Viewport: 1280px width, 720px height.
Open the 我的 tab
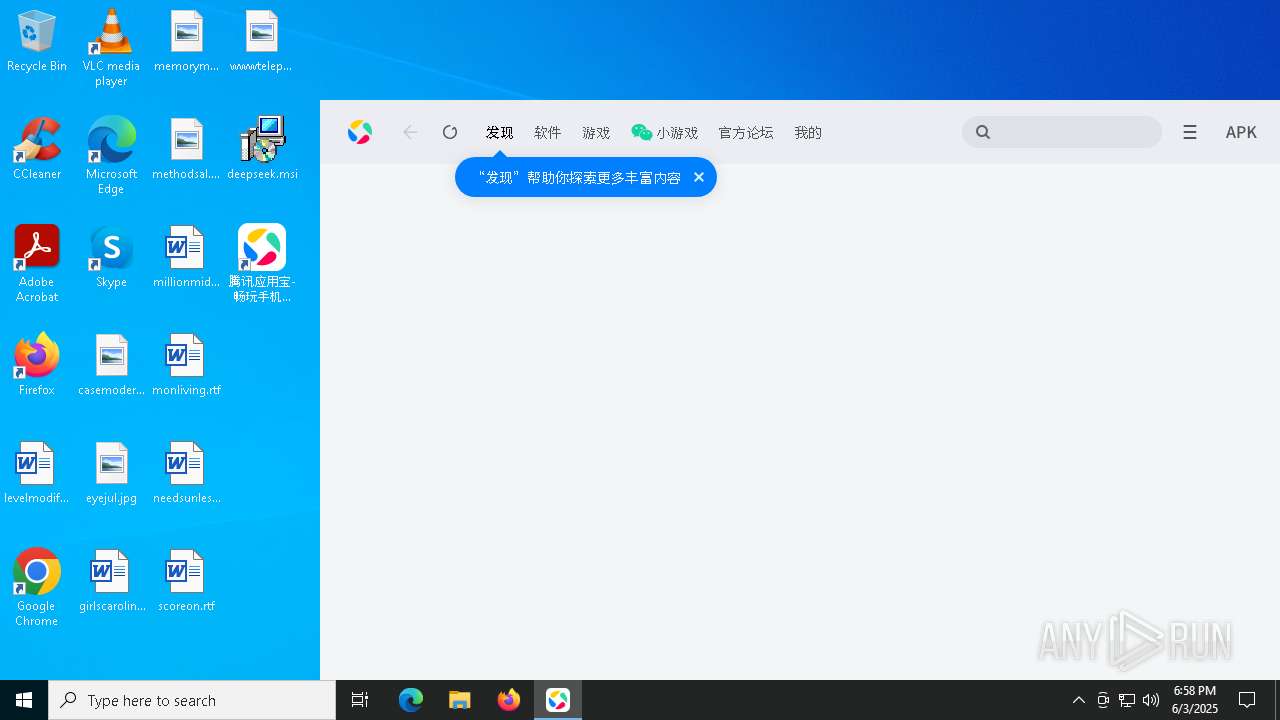click(808, 132)
